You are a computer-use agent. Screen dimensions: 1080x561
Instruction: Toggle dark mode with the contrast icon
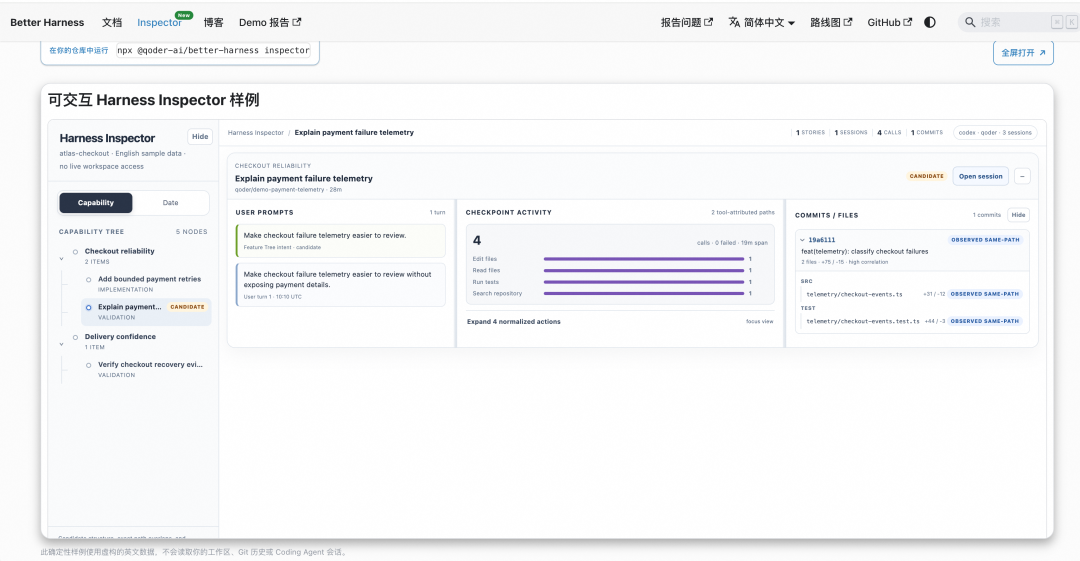click(930, 22)
